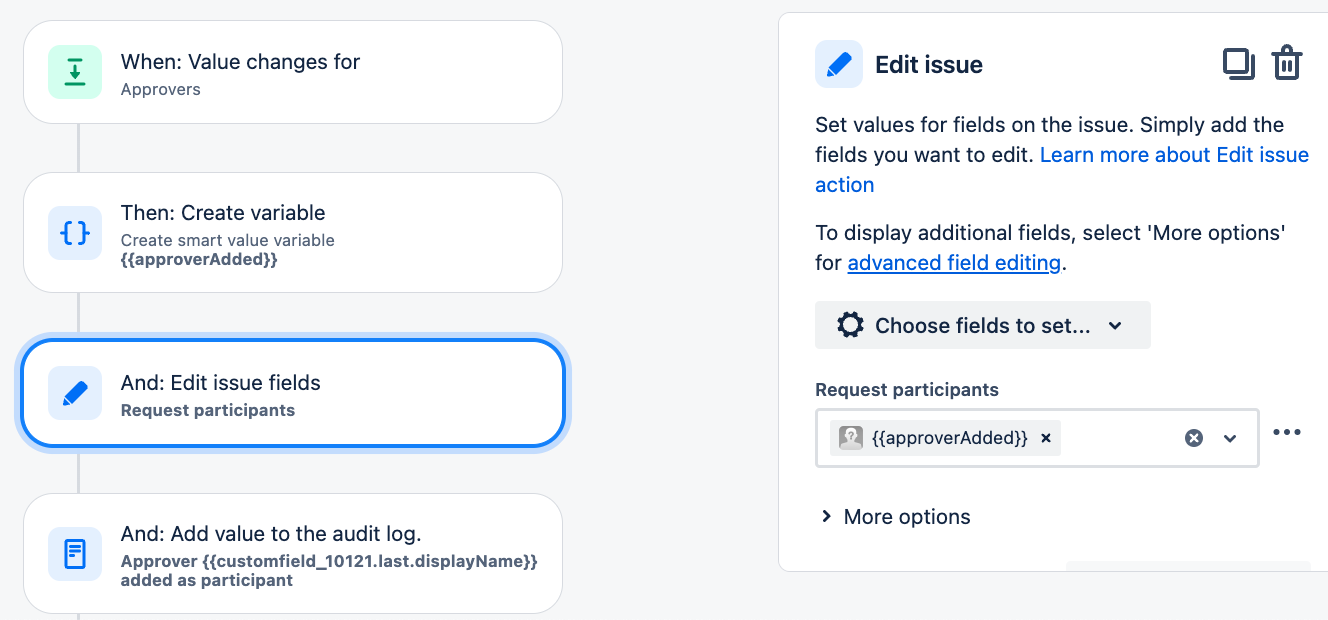Expand the Request participants field chevron
The width and height of the screenshot is (1328, 620).
click(1229, 438)
